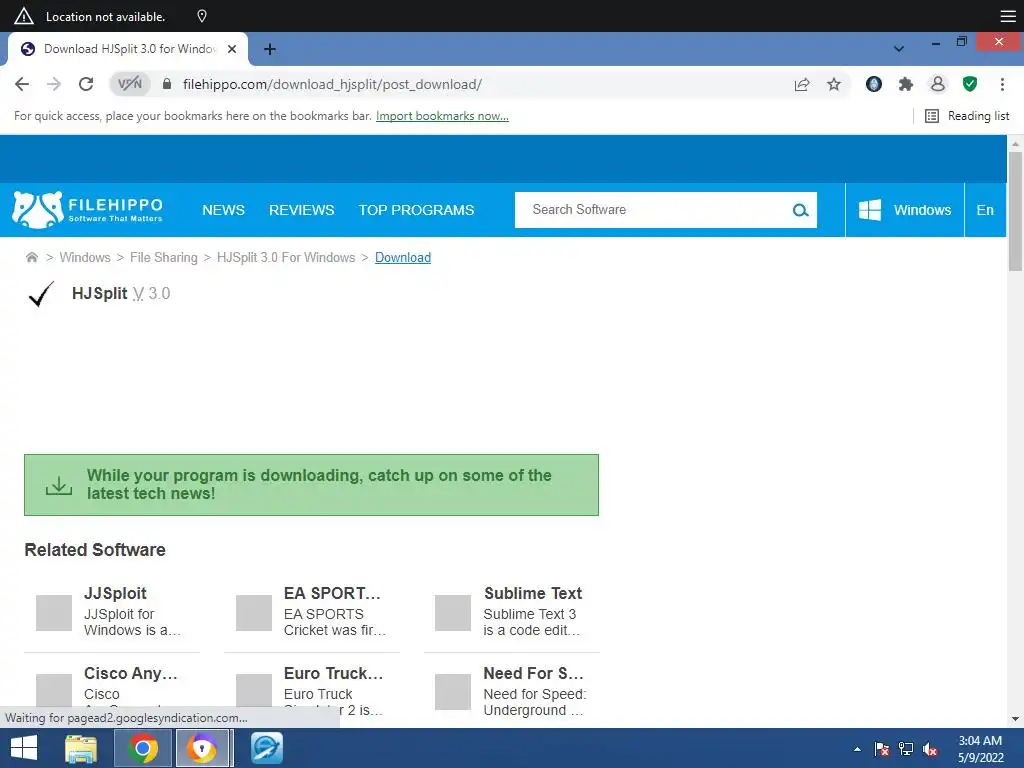Click the download icon in green banner
The height and width of the screenshot is (768, 1024).
coord(59,485)
